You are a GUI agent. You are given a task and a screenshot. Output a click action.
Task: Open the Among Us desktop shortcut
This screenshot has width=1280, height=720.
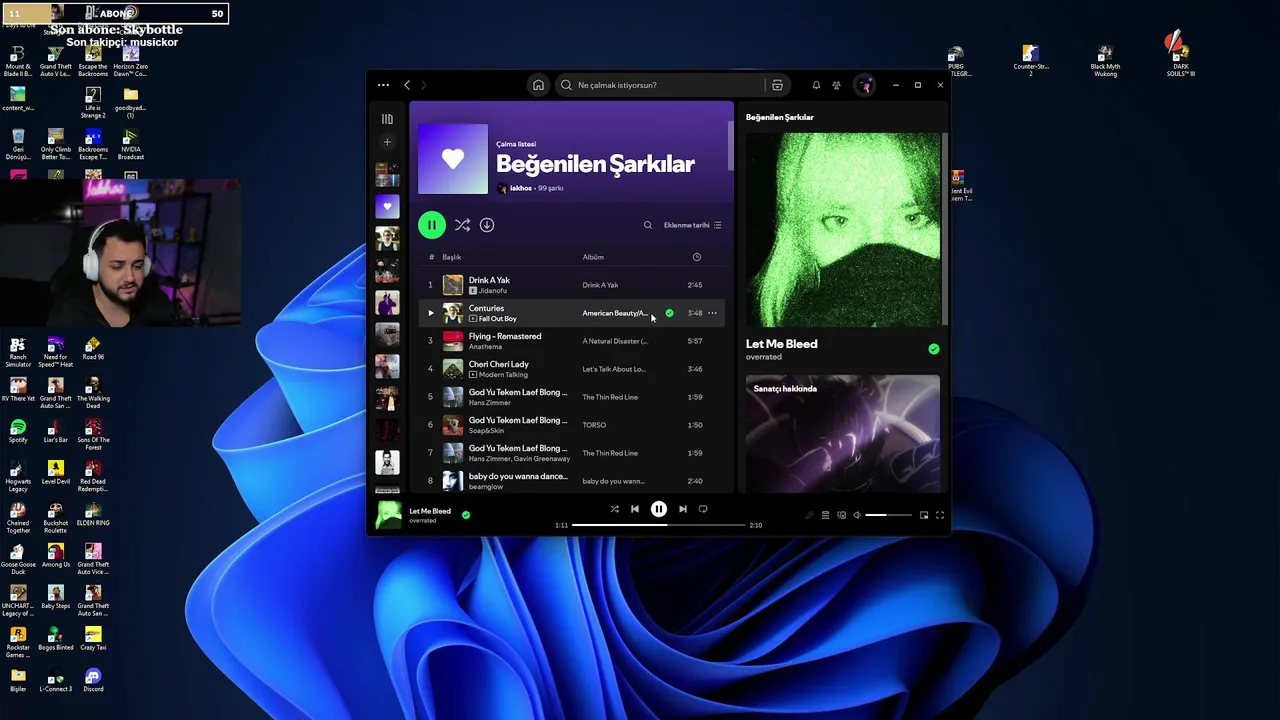[x=56, y=557]
